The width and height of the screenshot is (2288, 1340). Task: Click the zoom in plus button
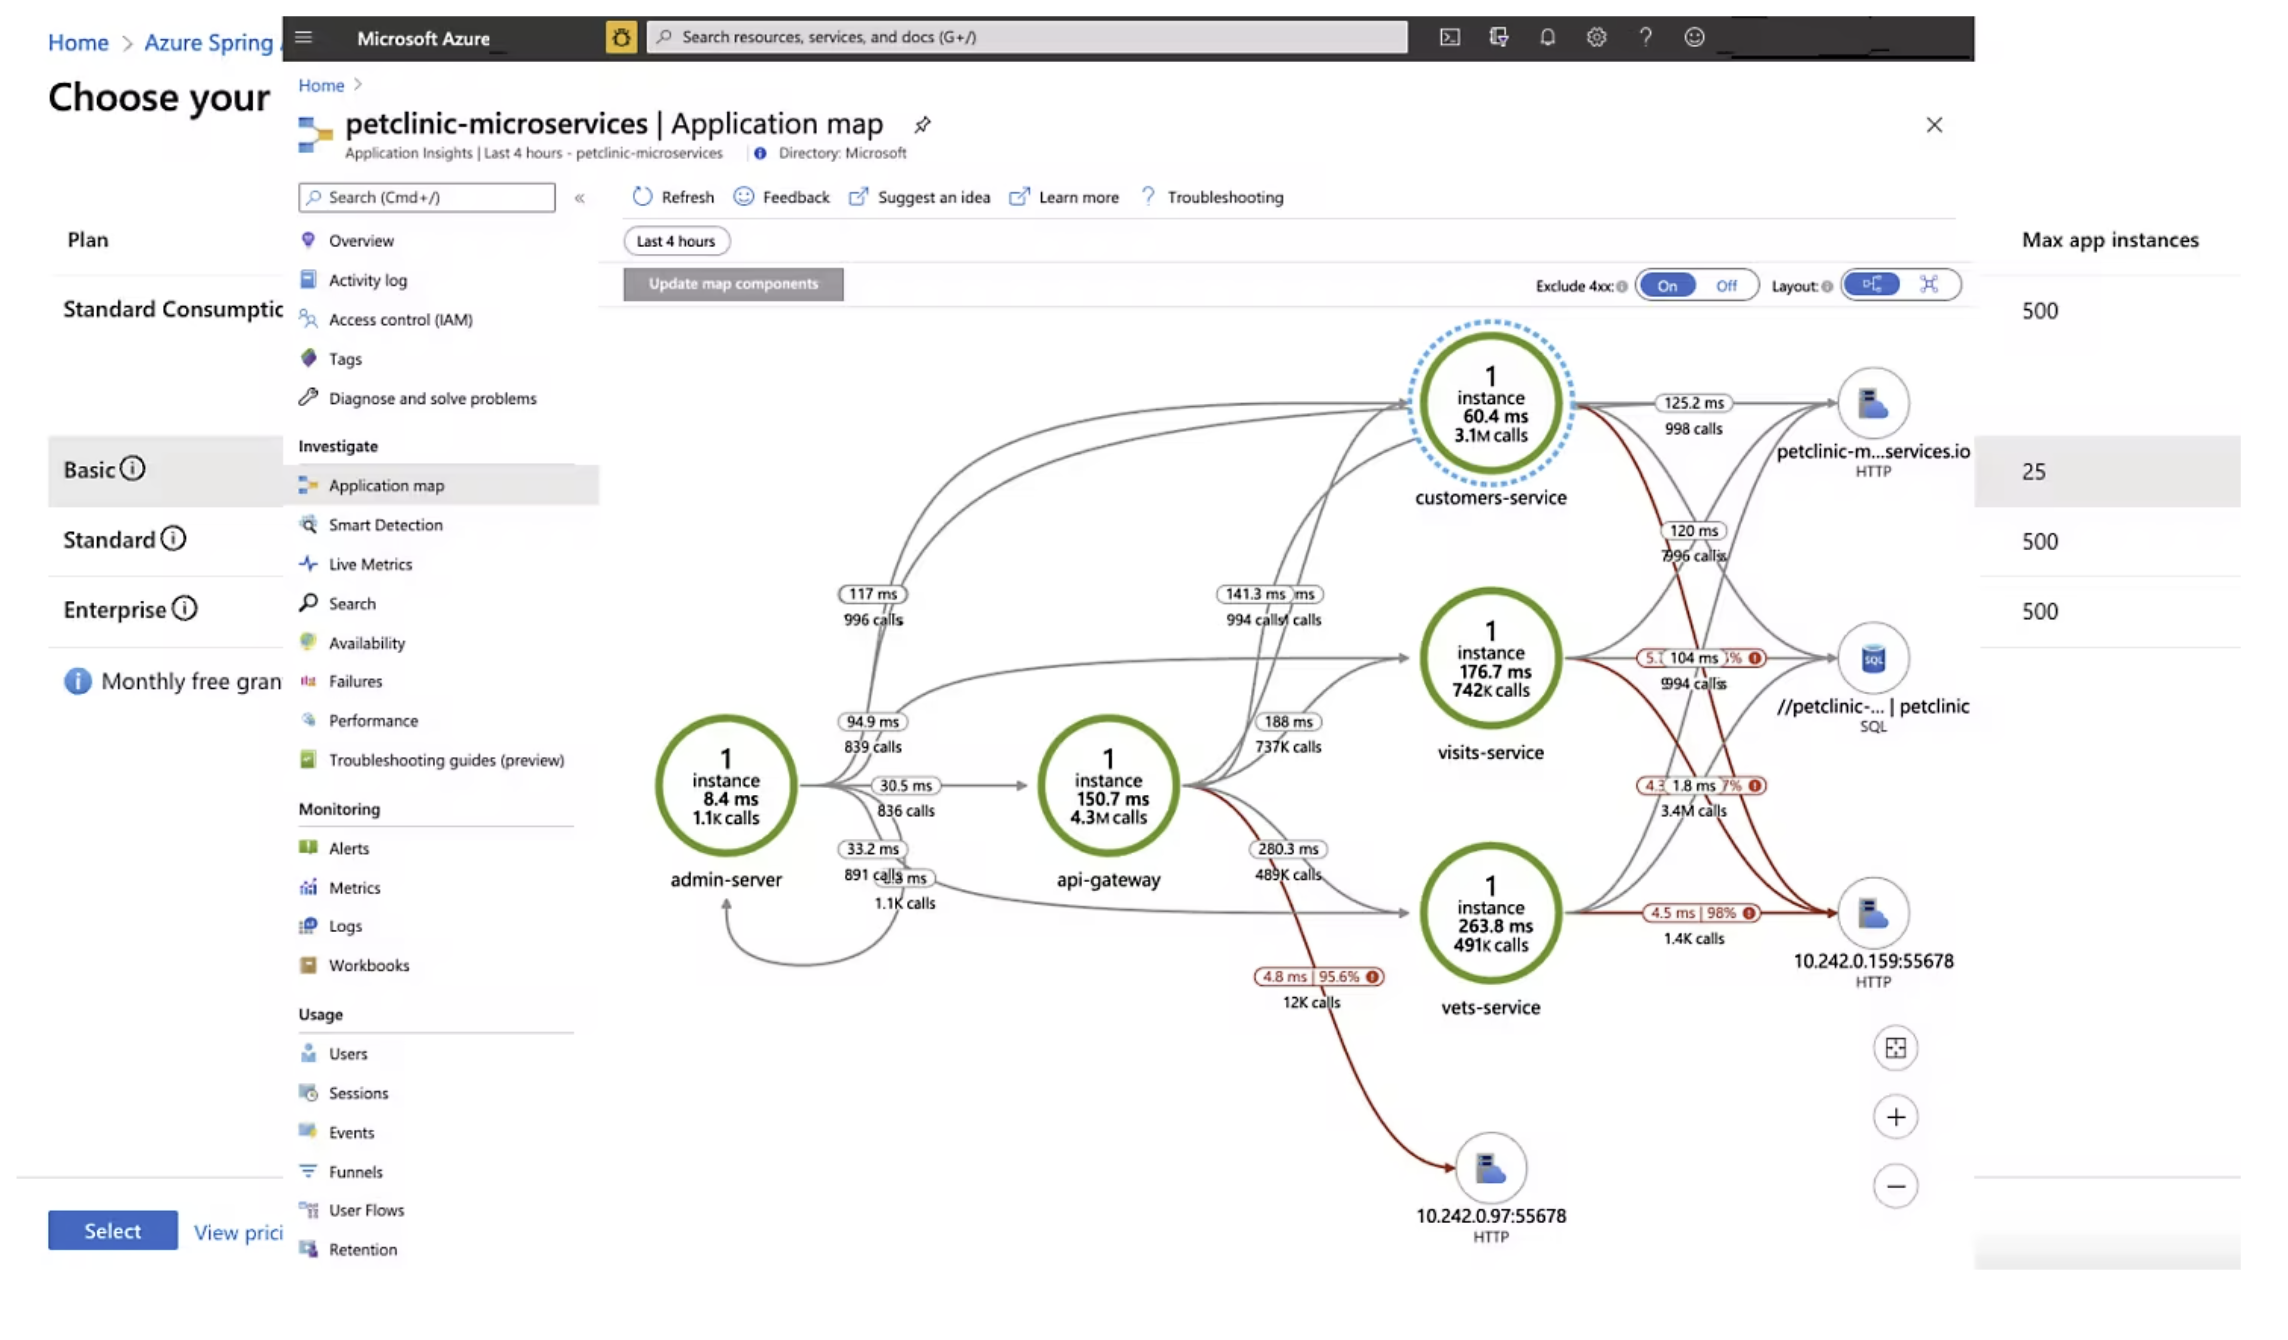[x=1895, y=1117]
